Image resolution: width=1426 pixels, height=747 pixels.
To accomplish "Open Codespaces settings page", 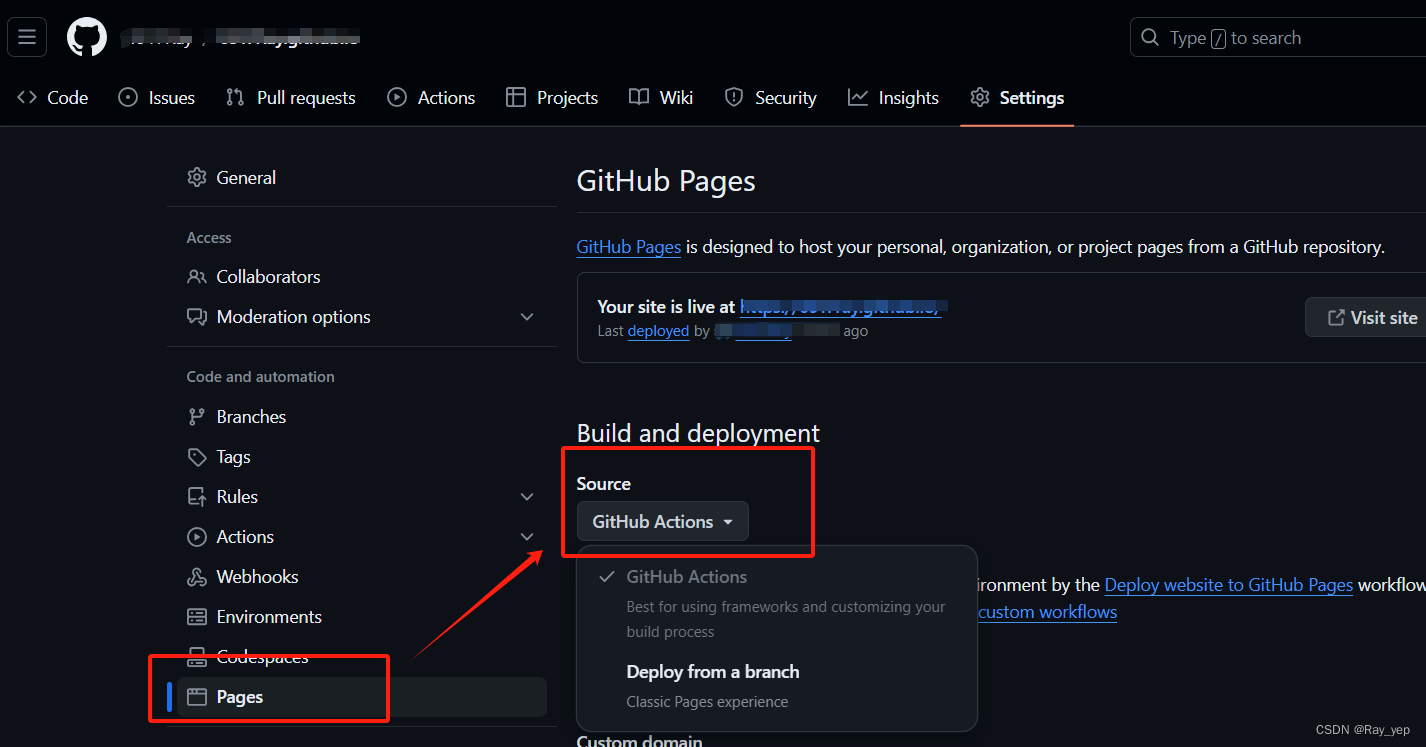I will (x=362, y=656).
